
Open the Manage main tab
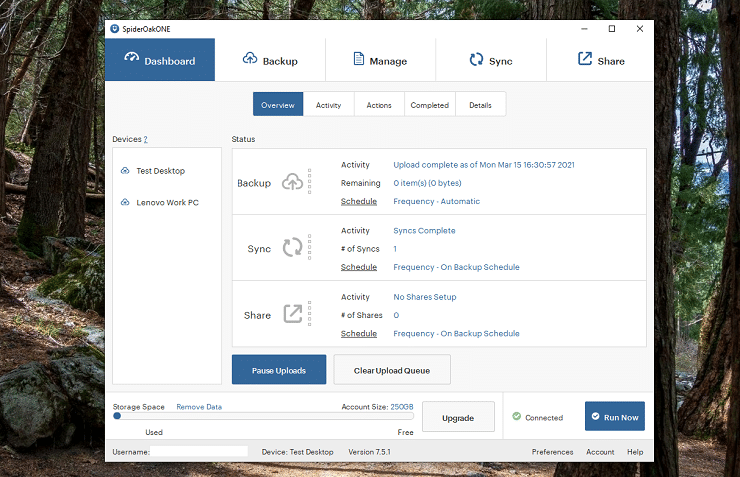coord(380,60)
